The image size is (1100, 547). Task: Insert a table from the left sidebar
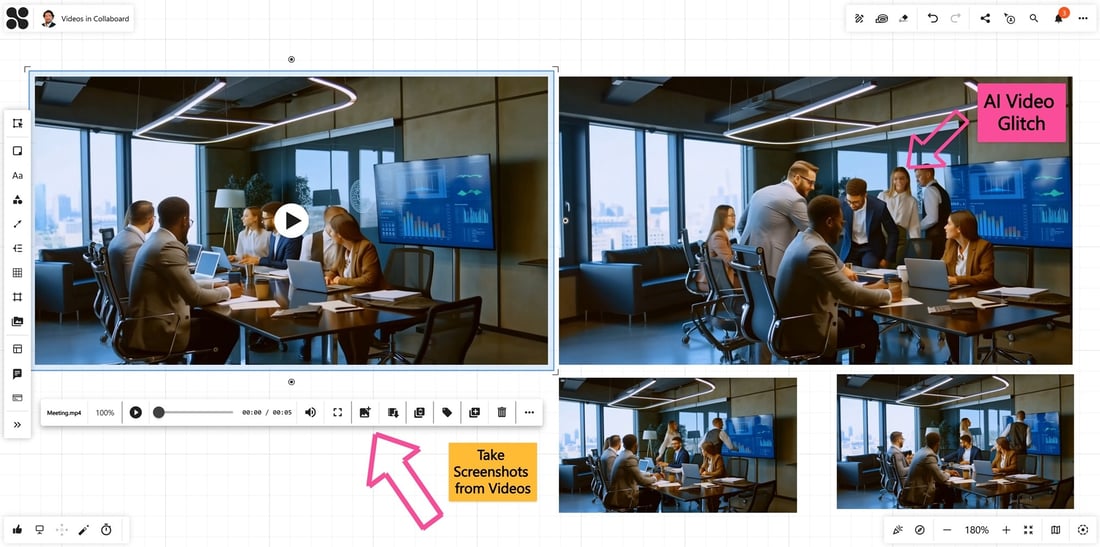point(18,273)
